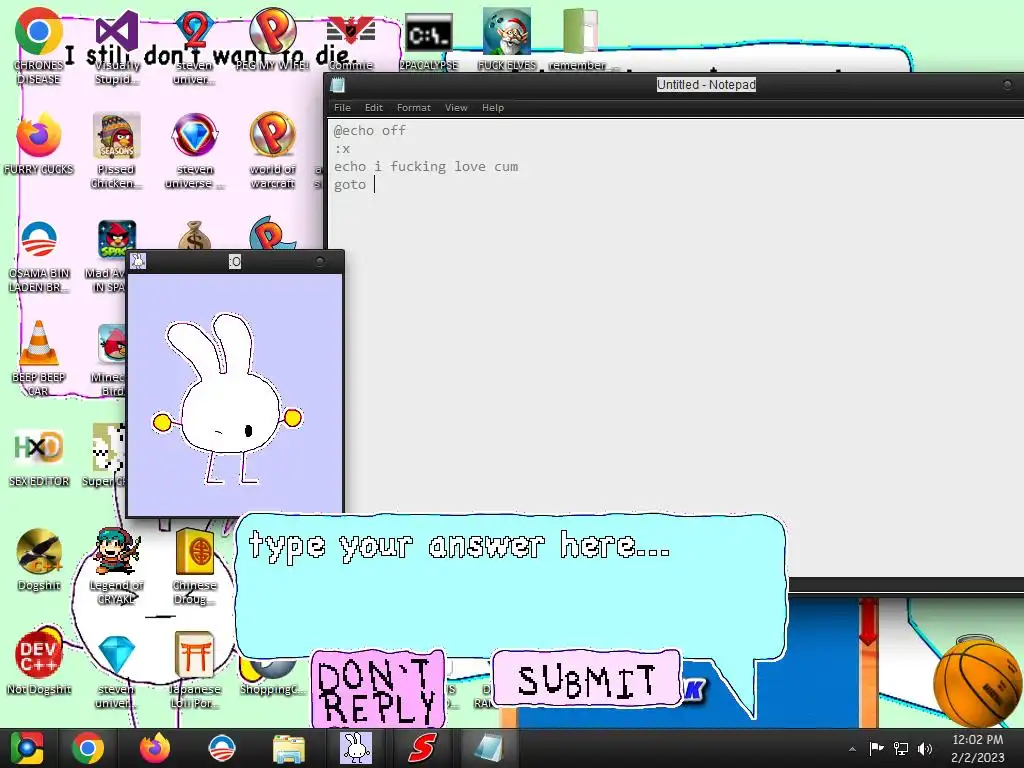
Task: Open the FUCK ELVES desktop icon
Action: coord(507,39)
